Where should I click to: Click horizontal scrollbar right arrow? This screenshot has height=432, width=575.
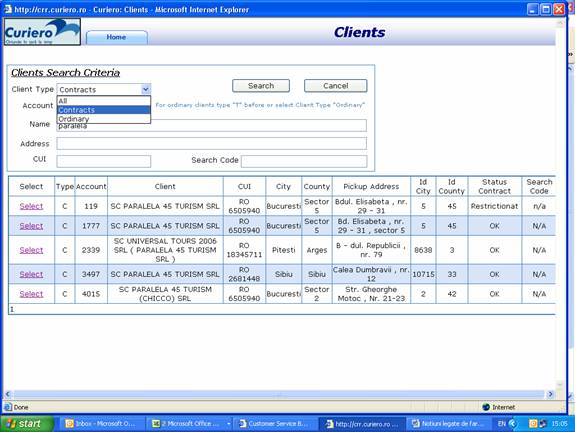click(x=550, y=394)
